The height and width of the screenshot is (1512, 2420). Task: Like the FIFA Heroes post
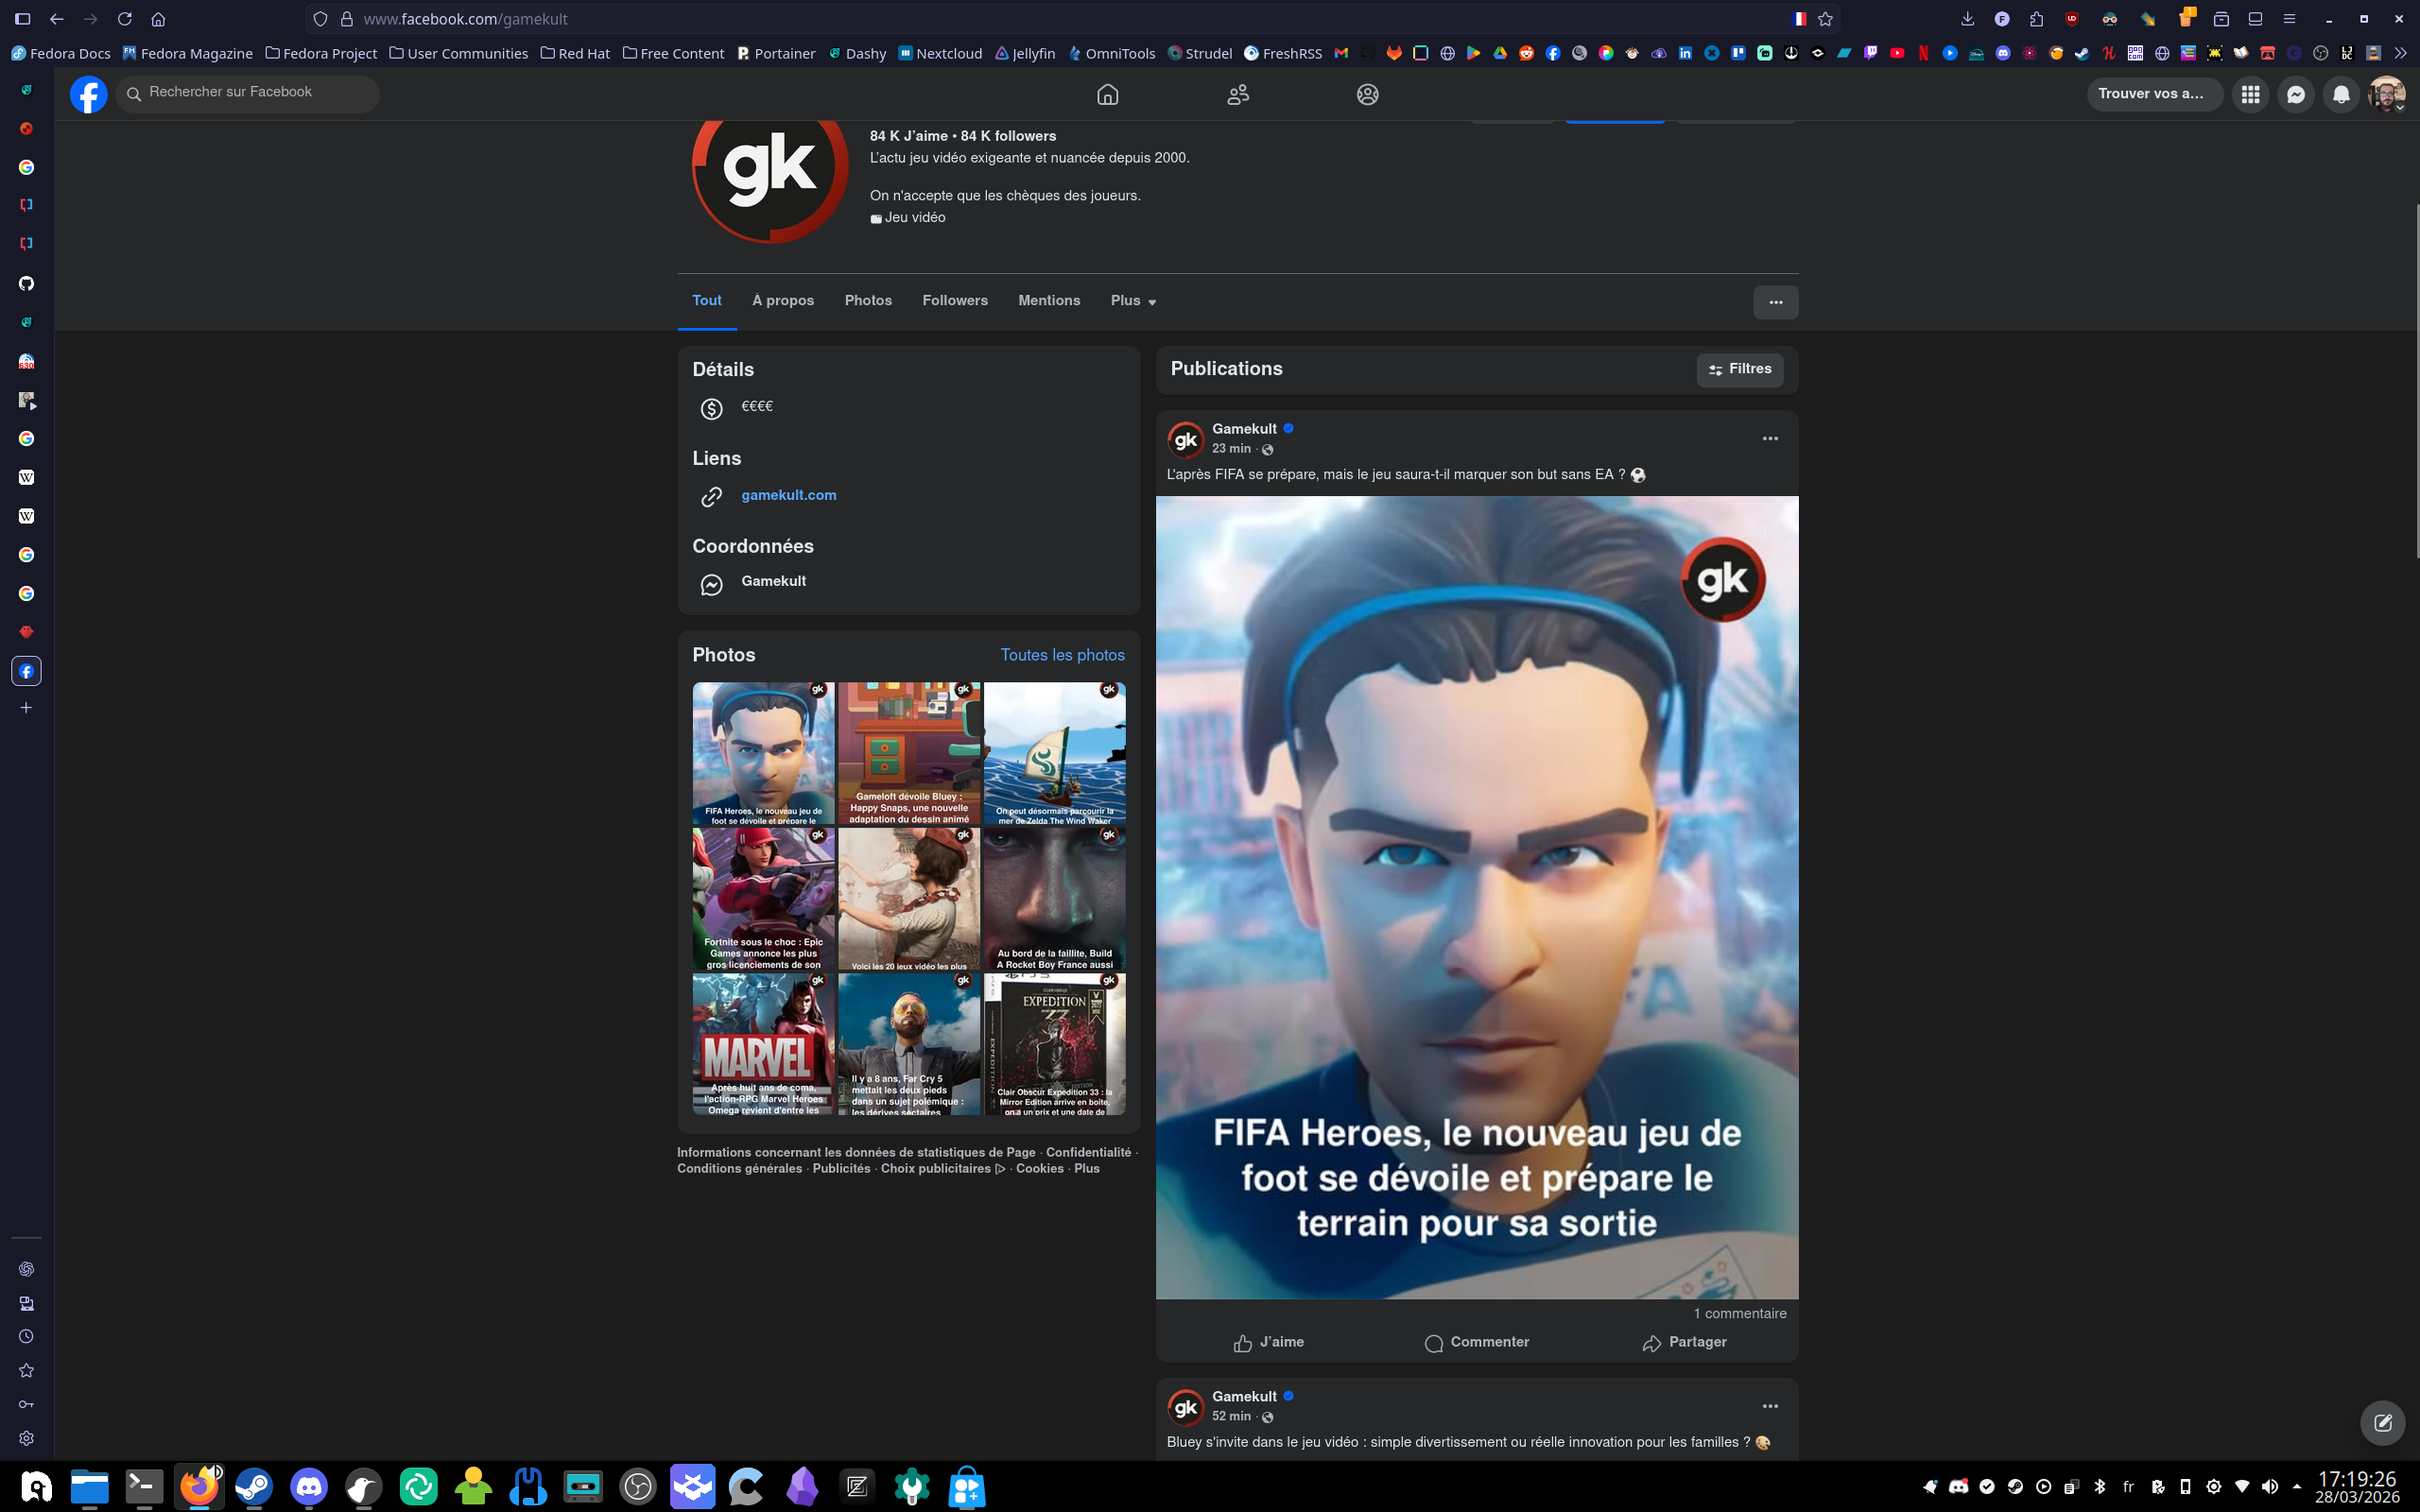pos(1268,1342)
